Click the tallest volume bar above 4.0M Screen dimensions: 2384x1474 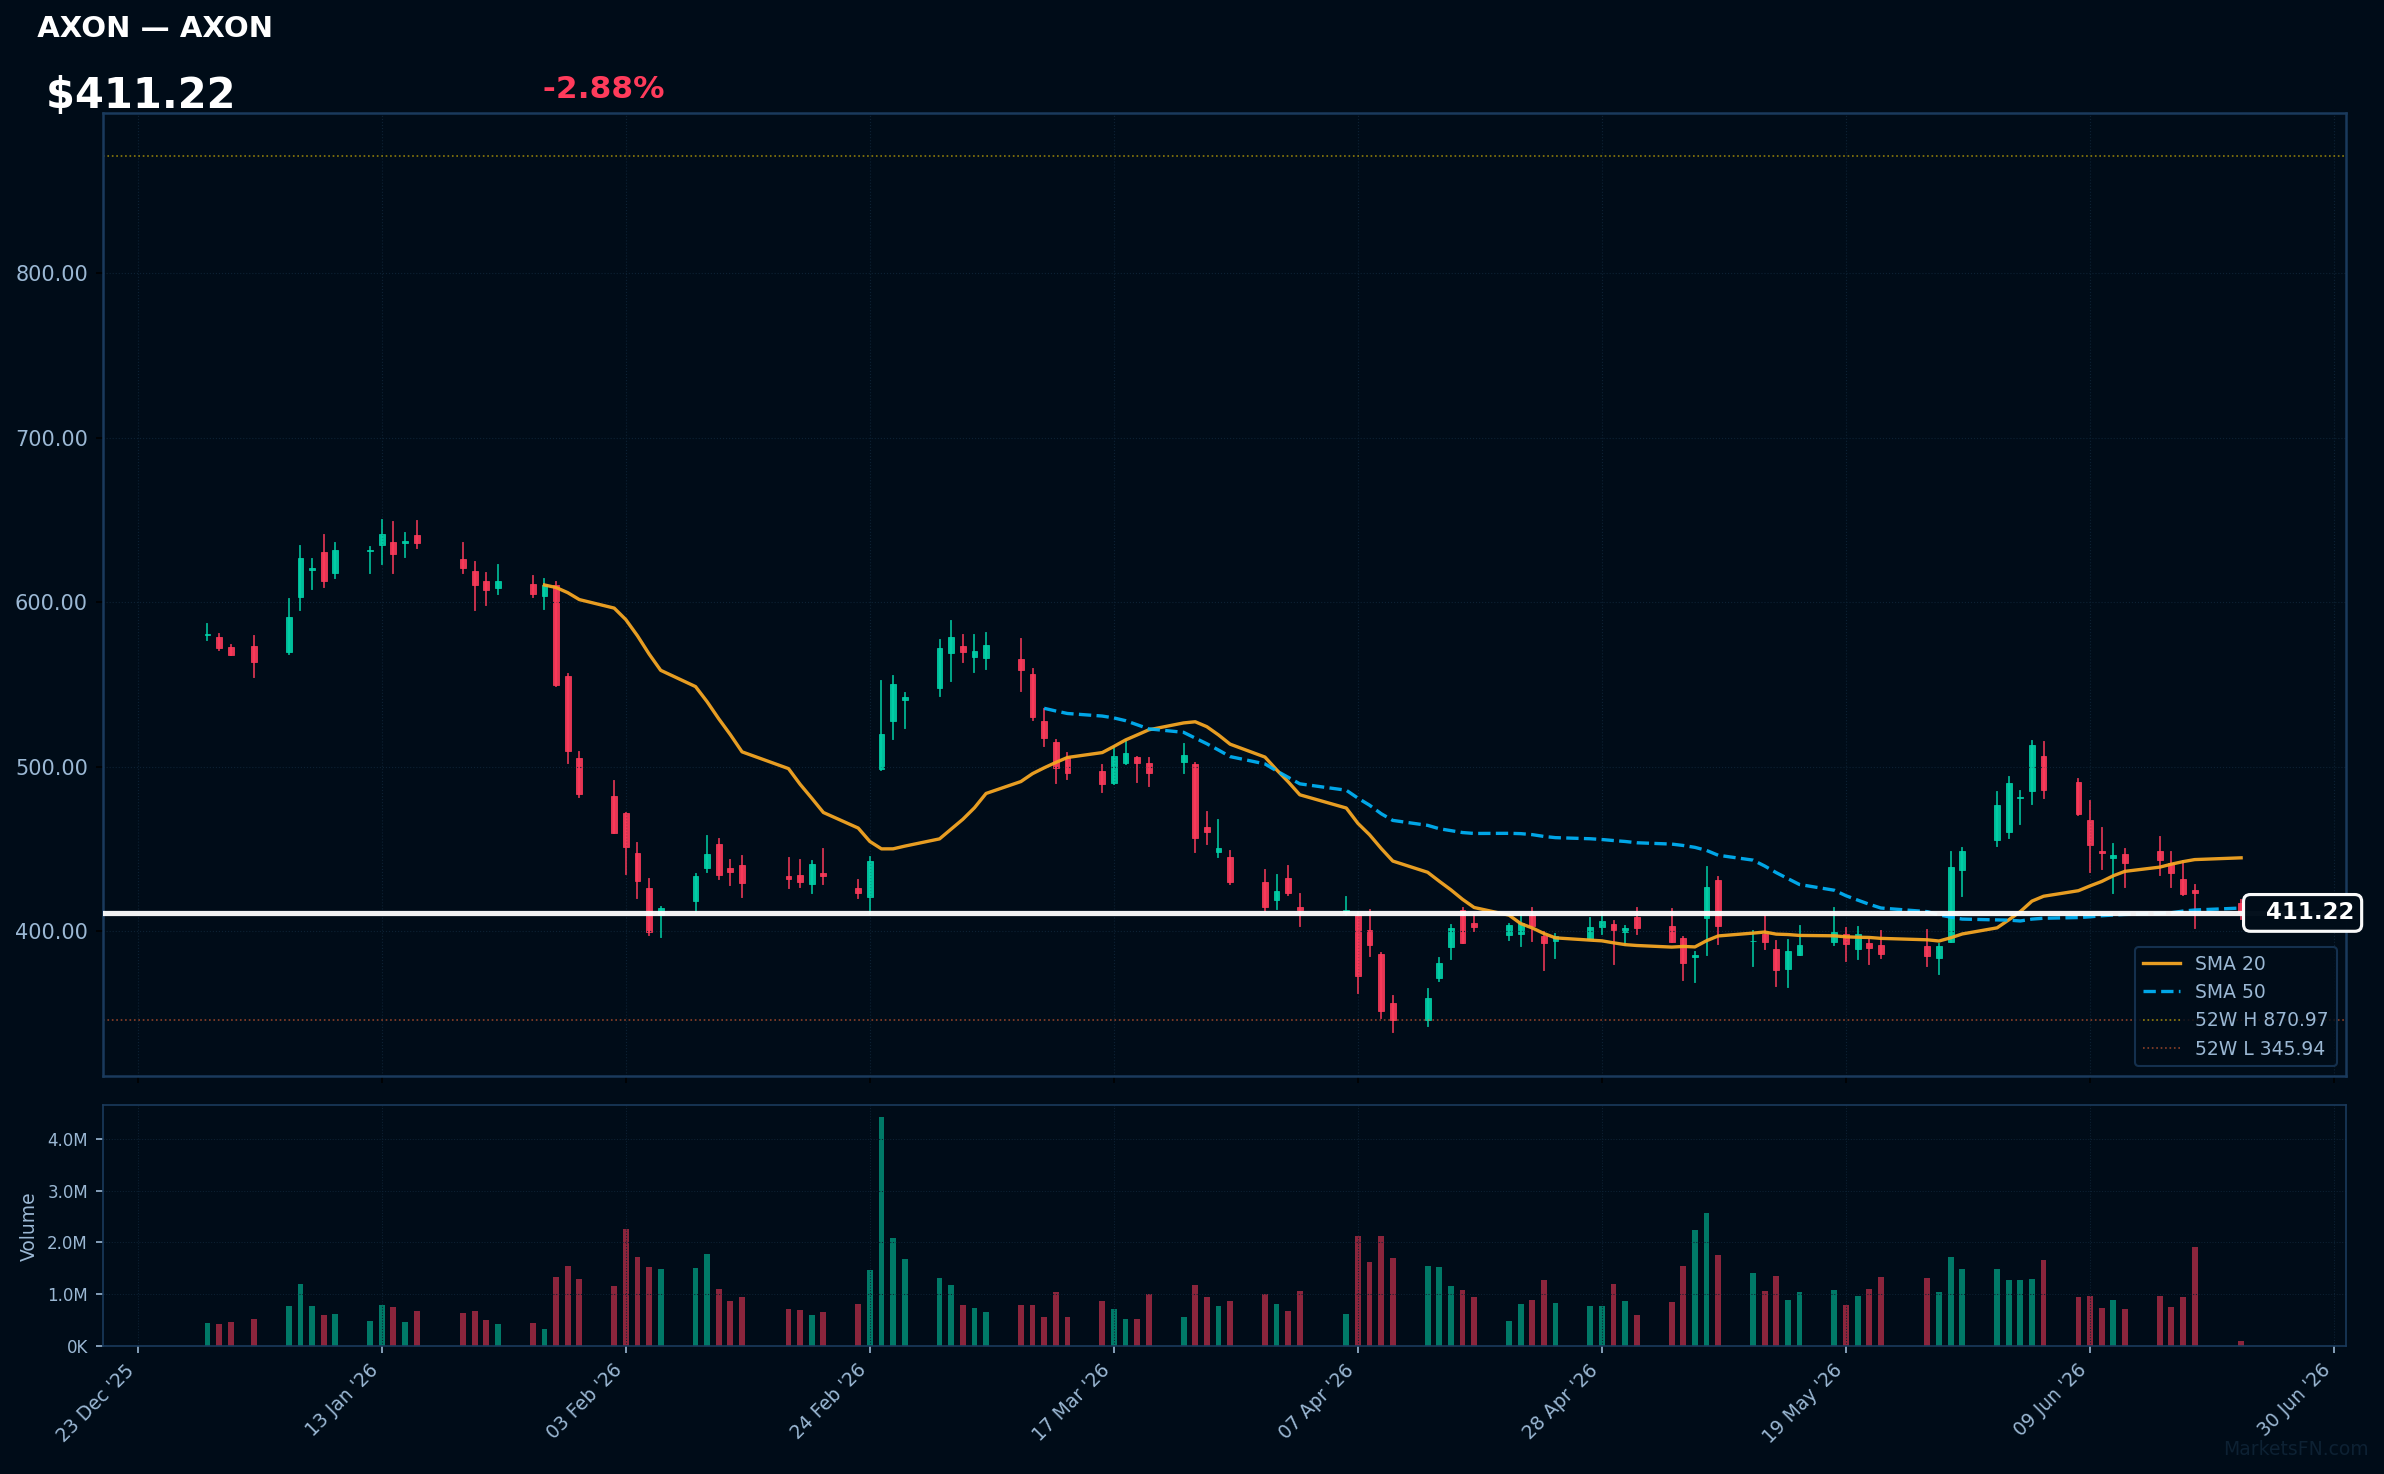pos(881,1231)
